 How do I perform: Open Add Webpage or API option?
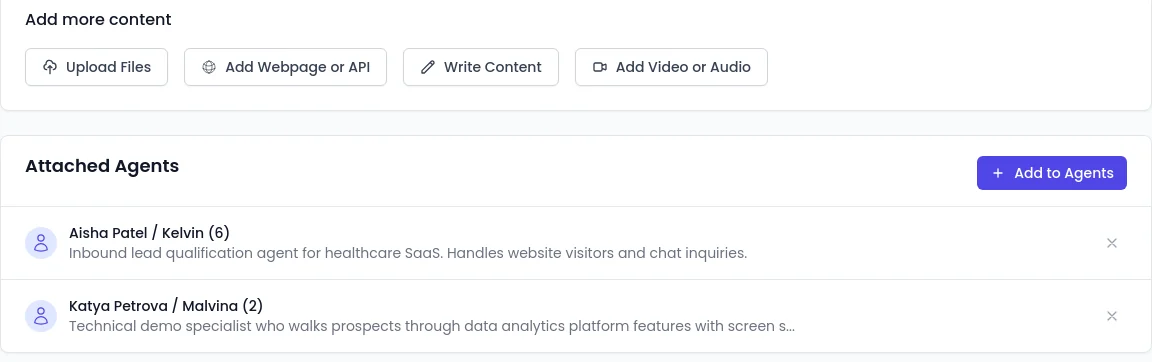[x=285, y=67]
